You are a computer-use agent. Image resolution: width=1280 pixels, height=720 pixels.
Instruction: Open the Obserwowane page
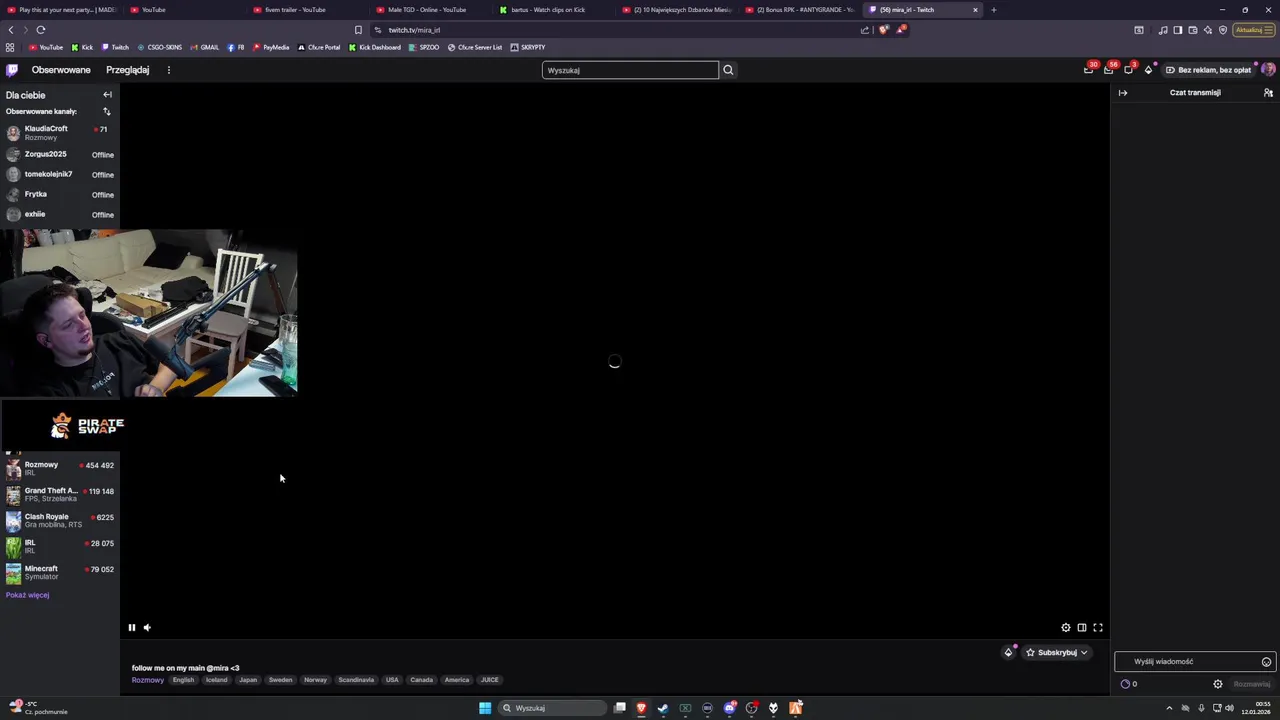(61, 70)
